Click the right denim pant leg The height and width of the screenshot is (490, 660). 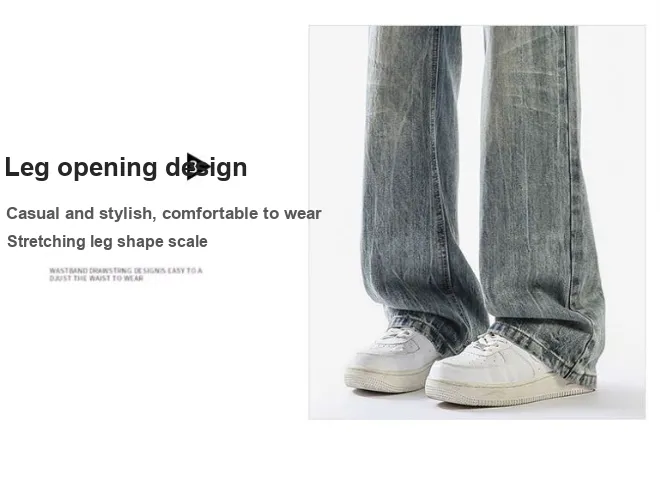pyautogui.click(x=541, y=189)
